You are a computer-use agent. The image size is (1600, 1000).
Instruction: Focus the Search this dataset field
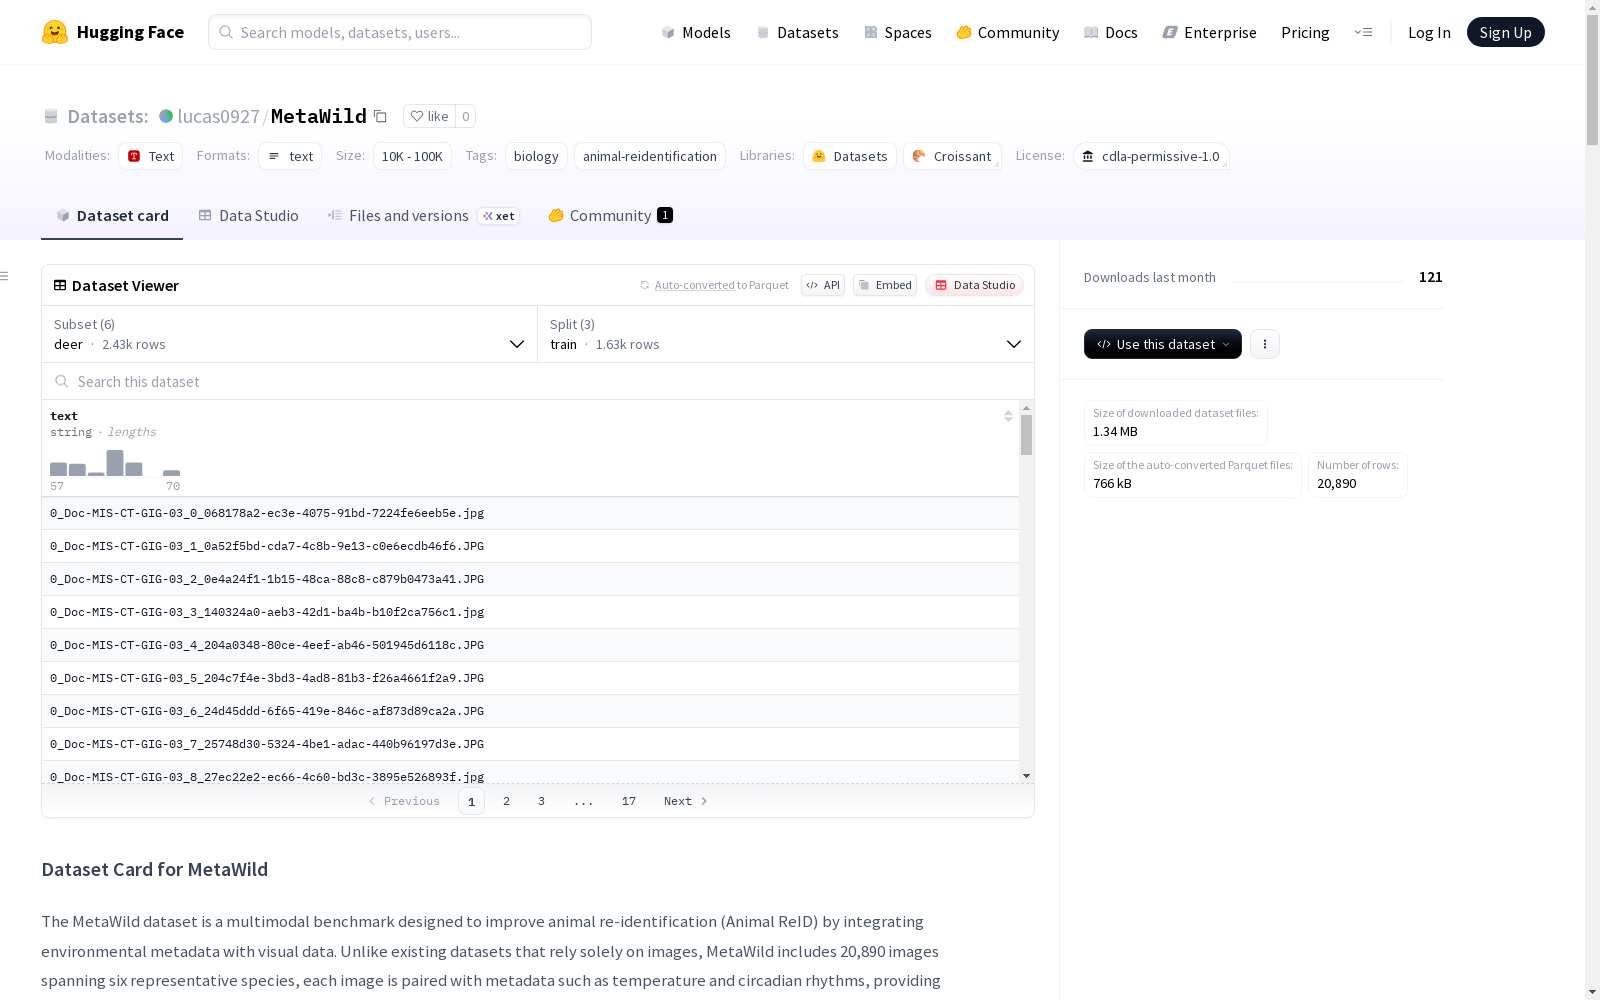click(538, 381)
